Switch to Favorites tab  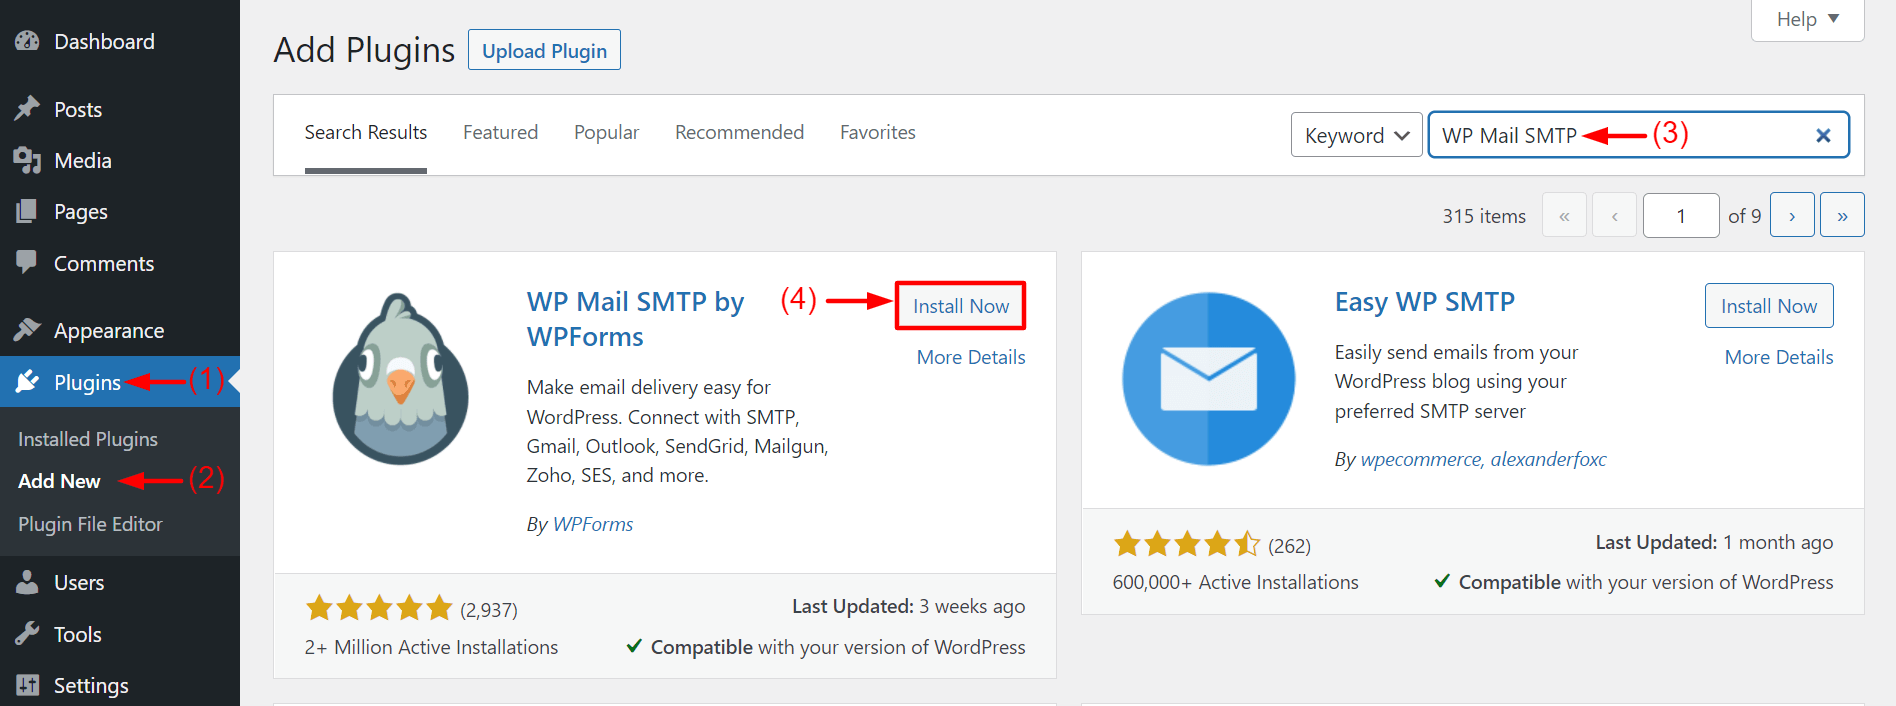coord(878,132)
